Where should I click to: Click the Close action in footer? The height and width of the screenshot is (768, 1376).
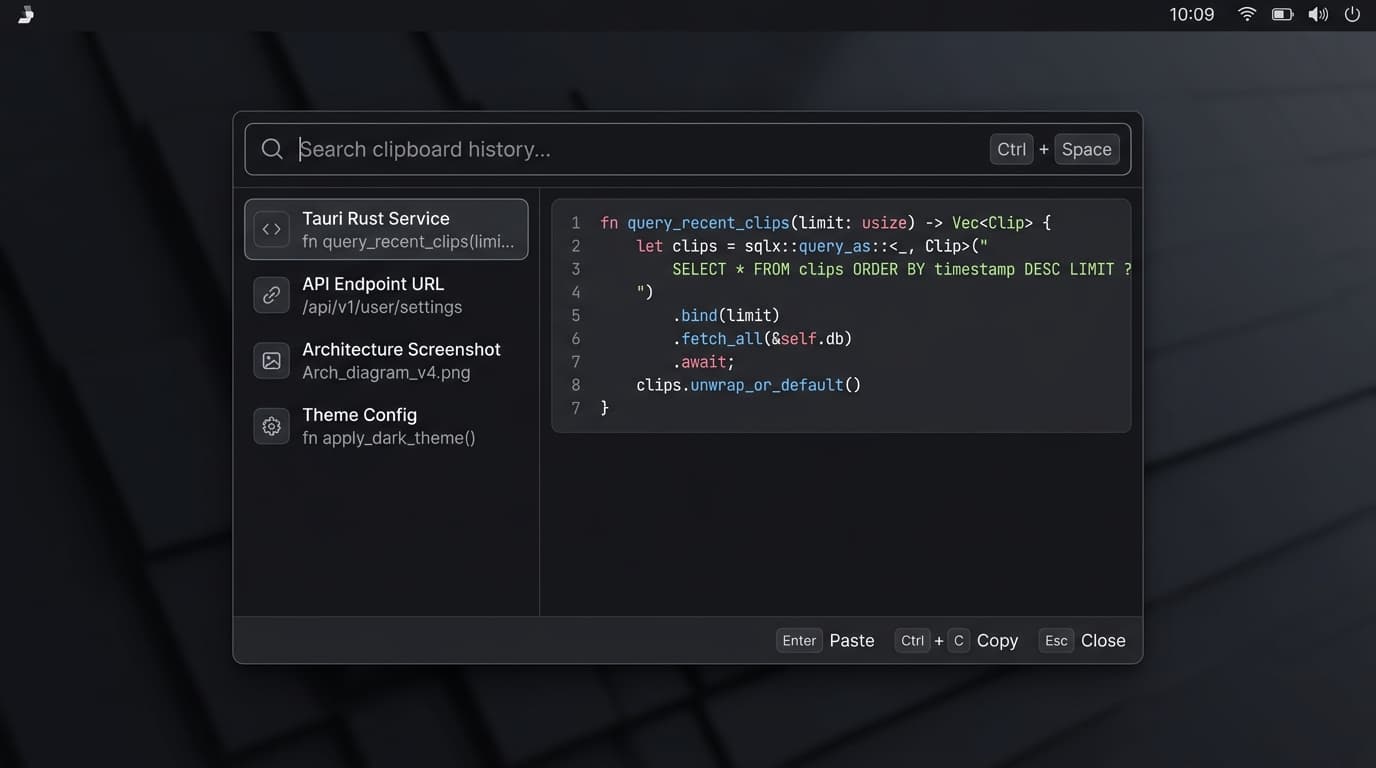(1103, 640)
